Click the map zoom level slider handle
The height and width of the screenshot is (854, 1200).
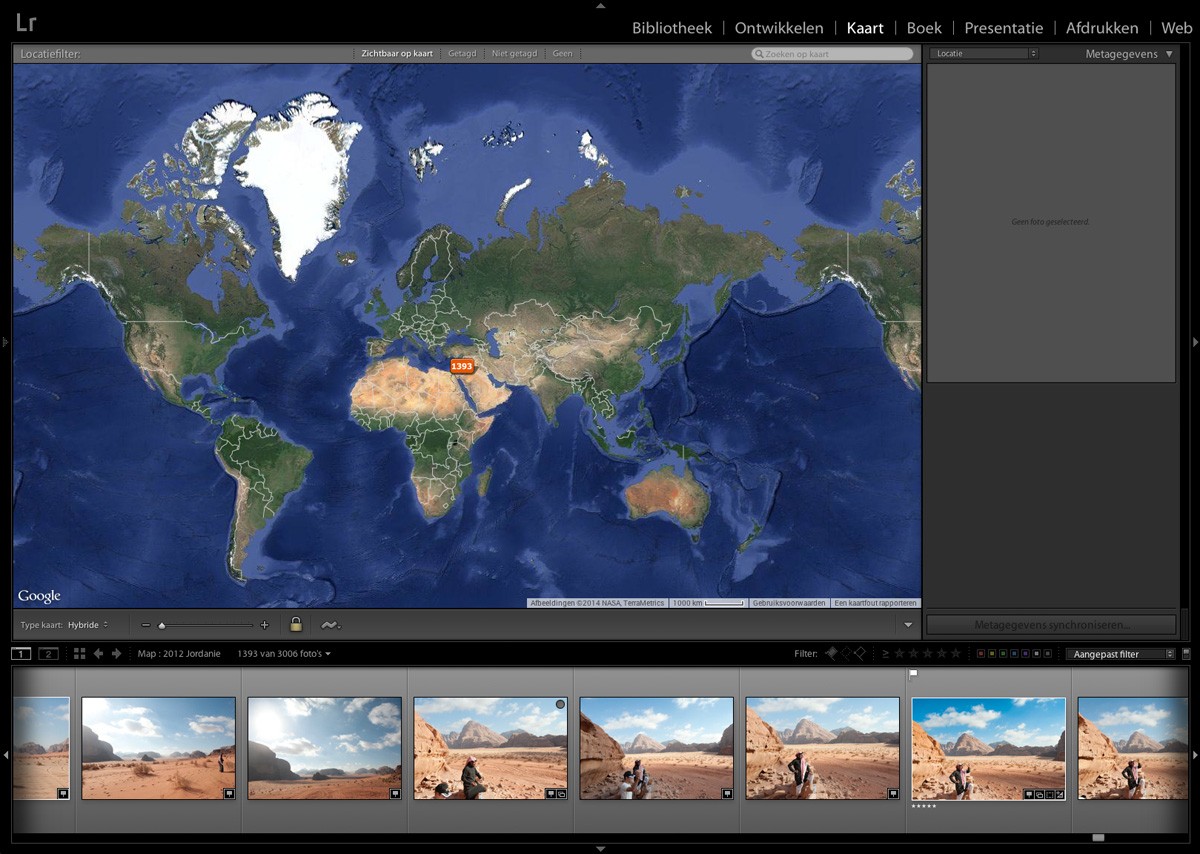163,624
